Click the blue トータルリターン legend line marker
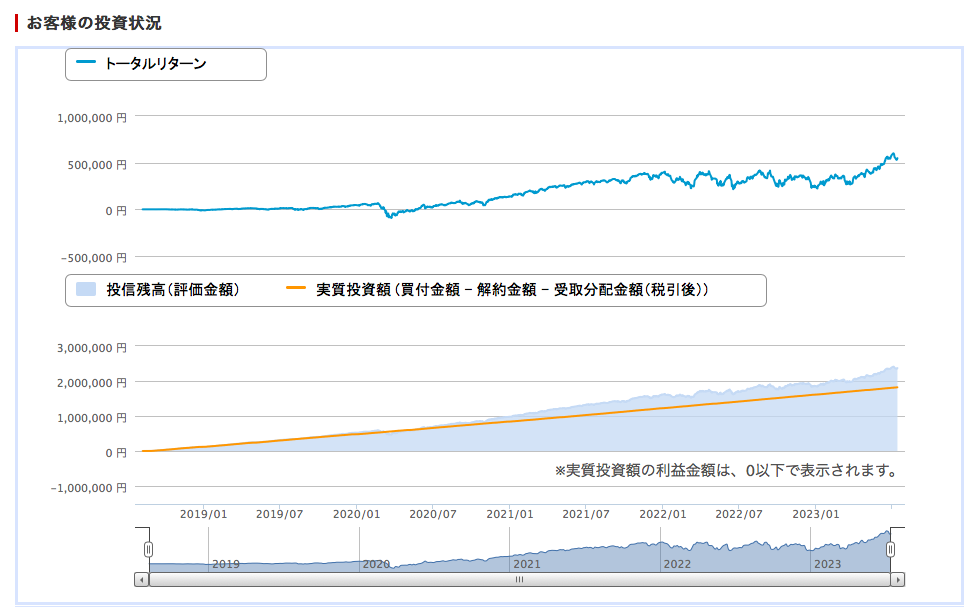Viewport: 974px width, 607px height. (86, 62)
